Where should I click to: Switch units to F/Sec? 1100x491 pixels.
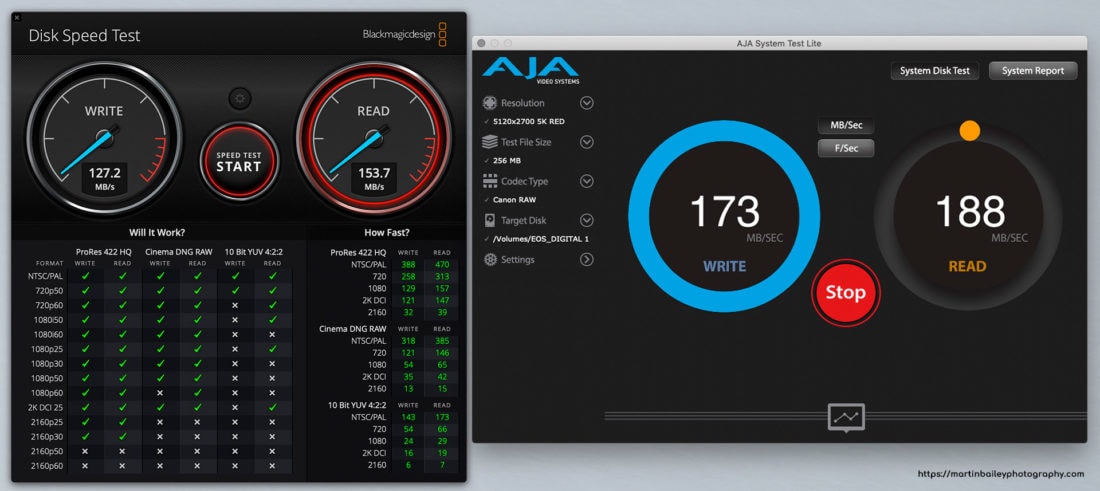click(846, 148)
